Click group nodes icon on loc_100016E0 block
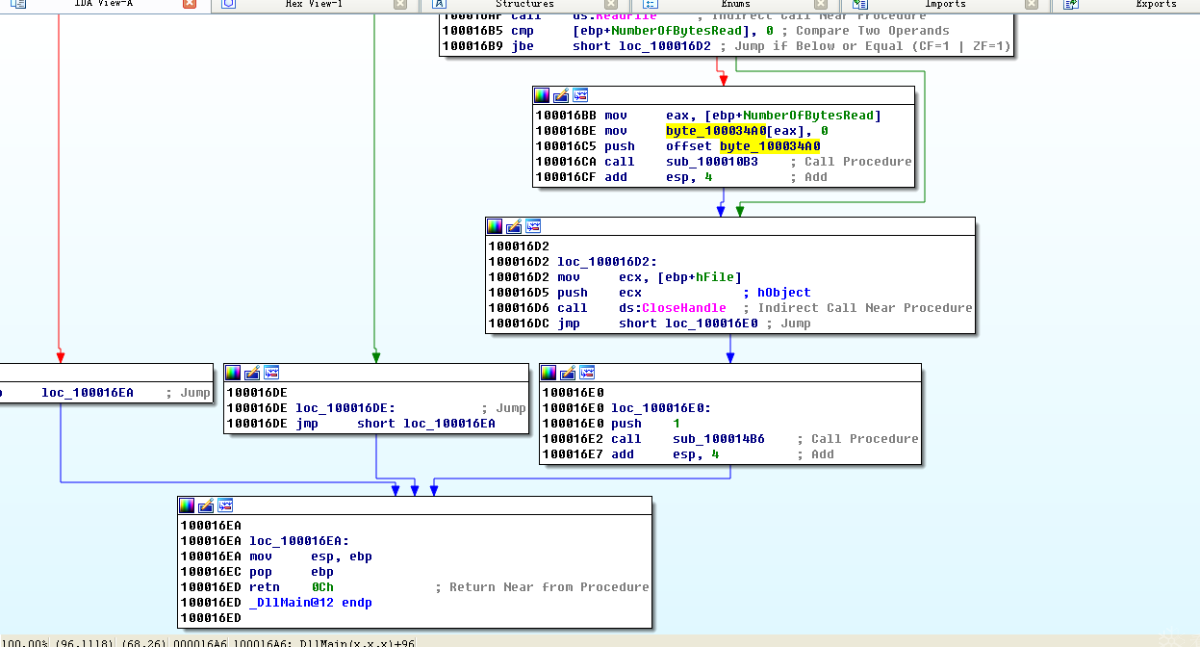The image size is (1200, 647). coord(587,372)
